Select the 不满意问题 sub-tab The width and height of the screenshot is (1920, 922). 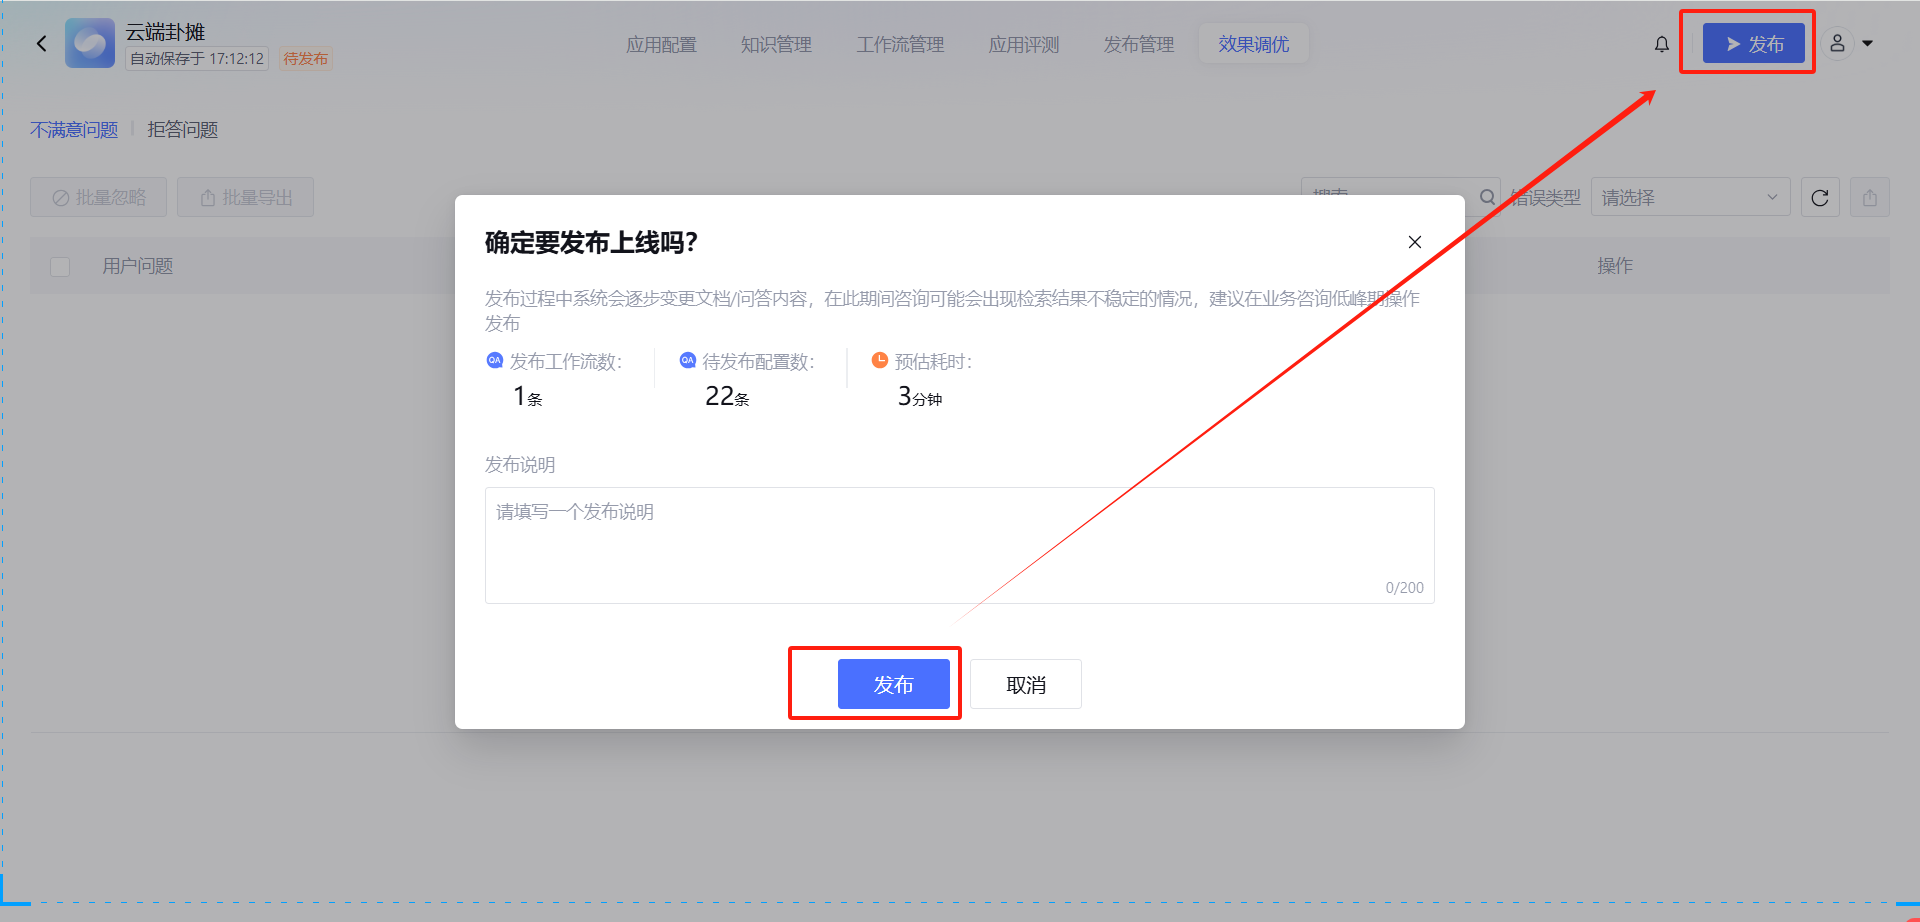tap(74, 130)
